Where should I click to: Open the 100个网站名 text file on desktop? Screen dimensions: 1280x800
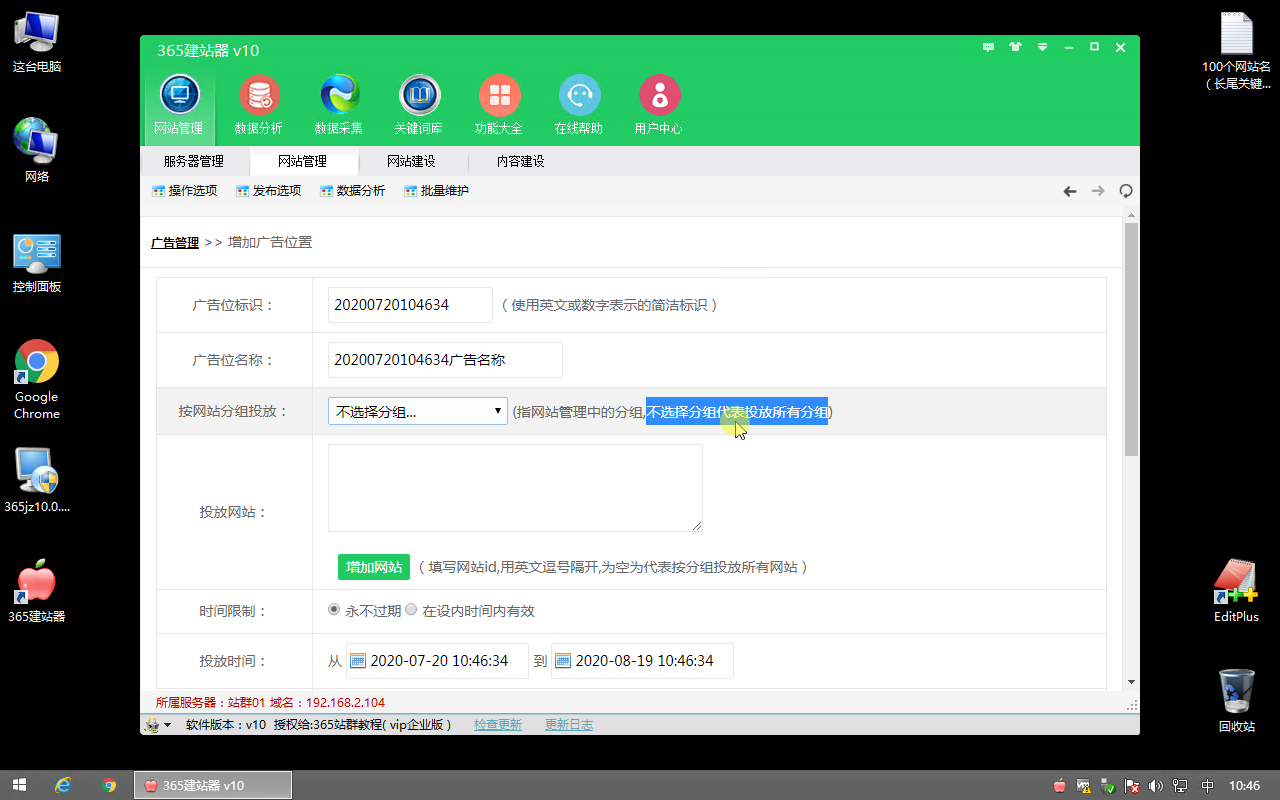point(1236,50)
